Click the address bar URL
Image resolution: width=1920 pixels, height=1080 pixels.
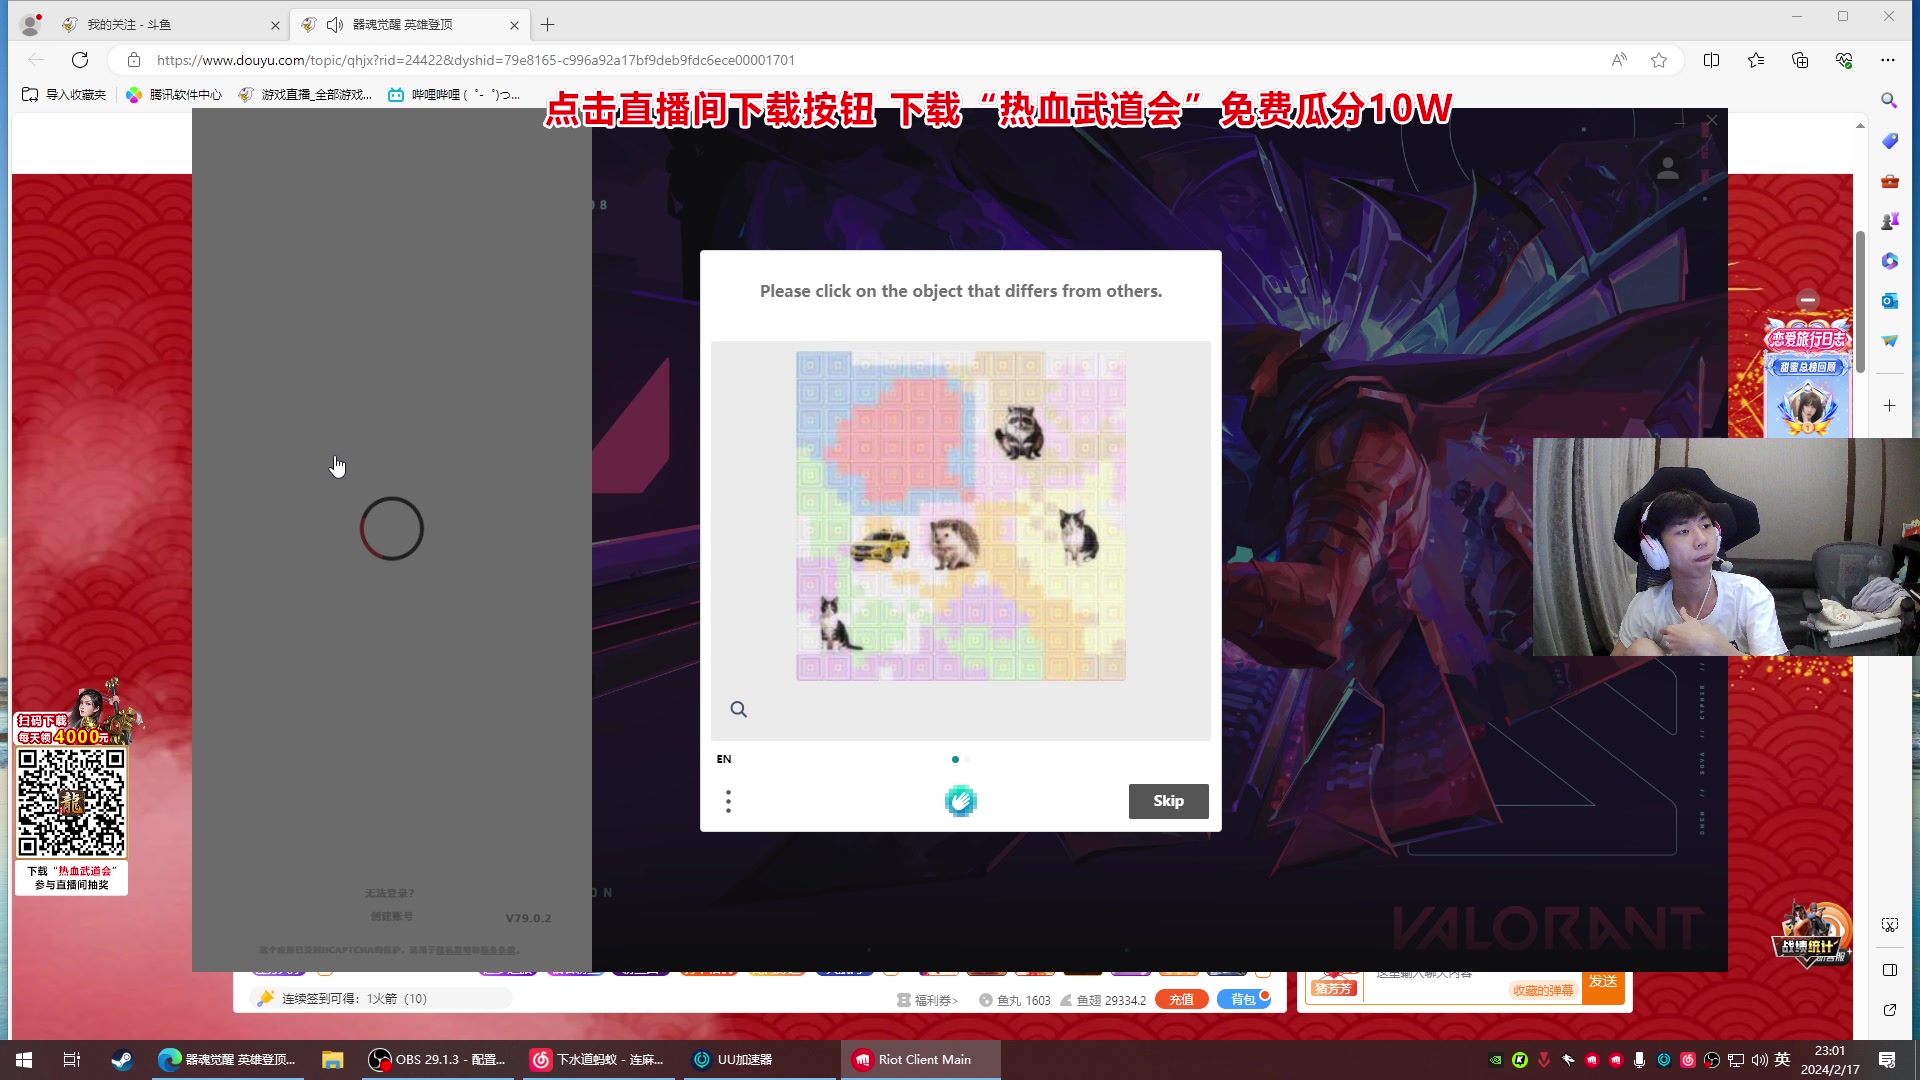tap(476, 60)
